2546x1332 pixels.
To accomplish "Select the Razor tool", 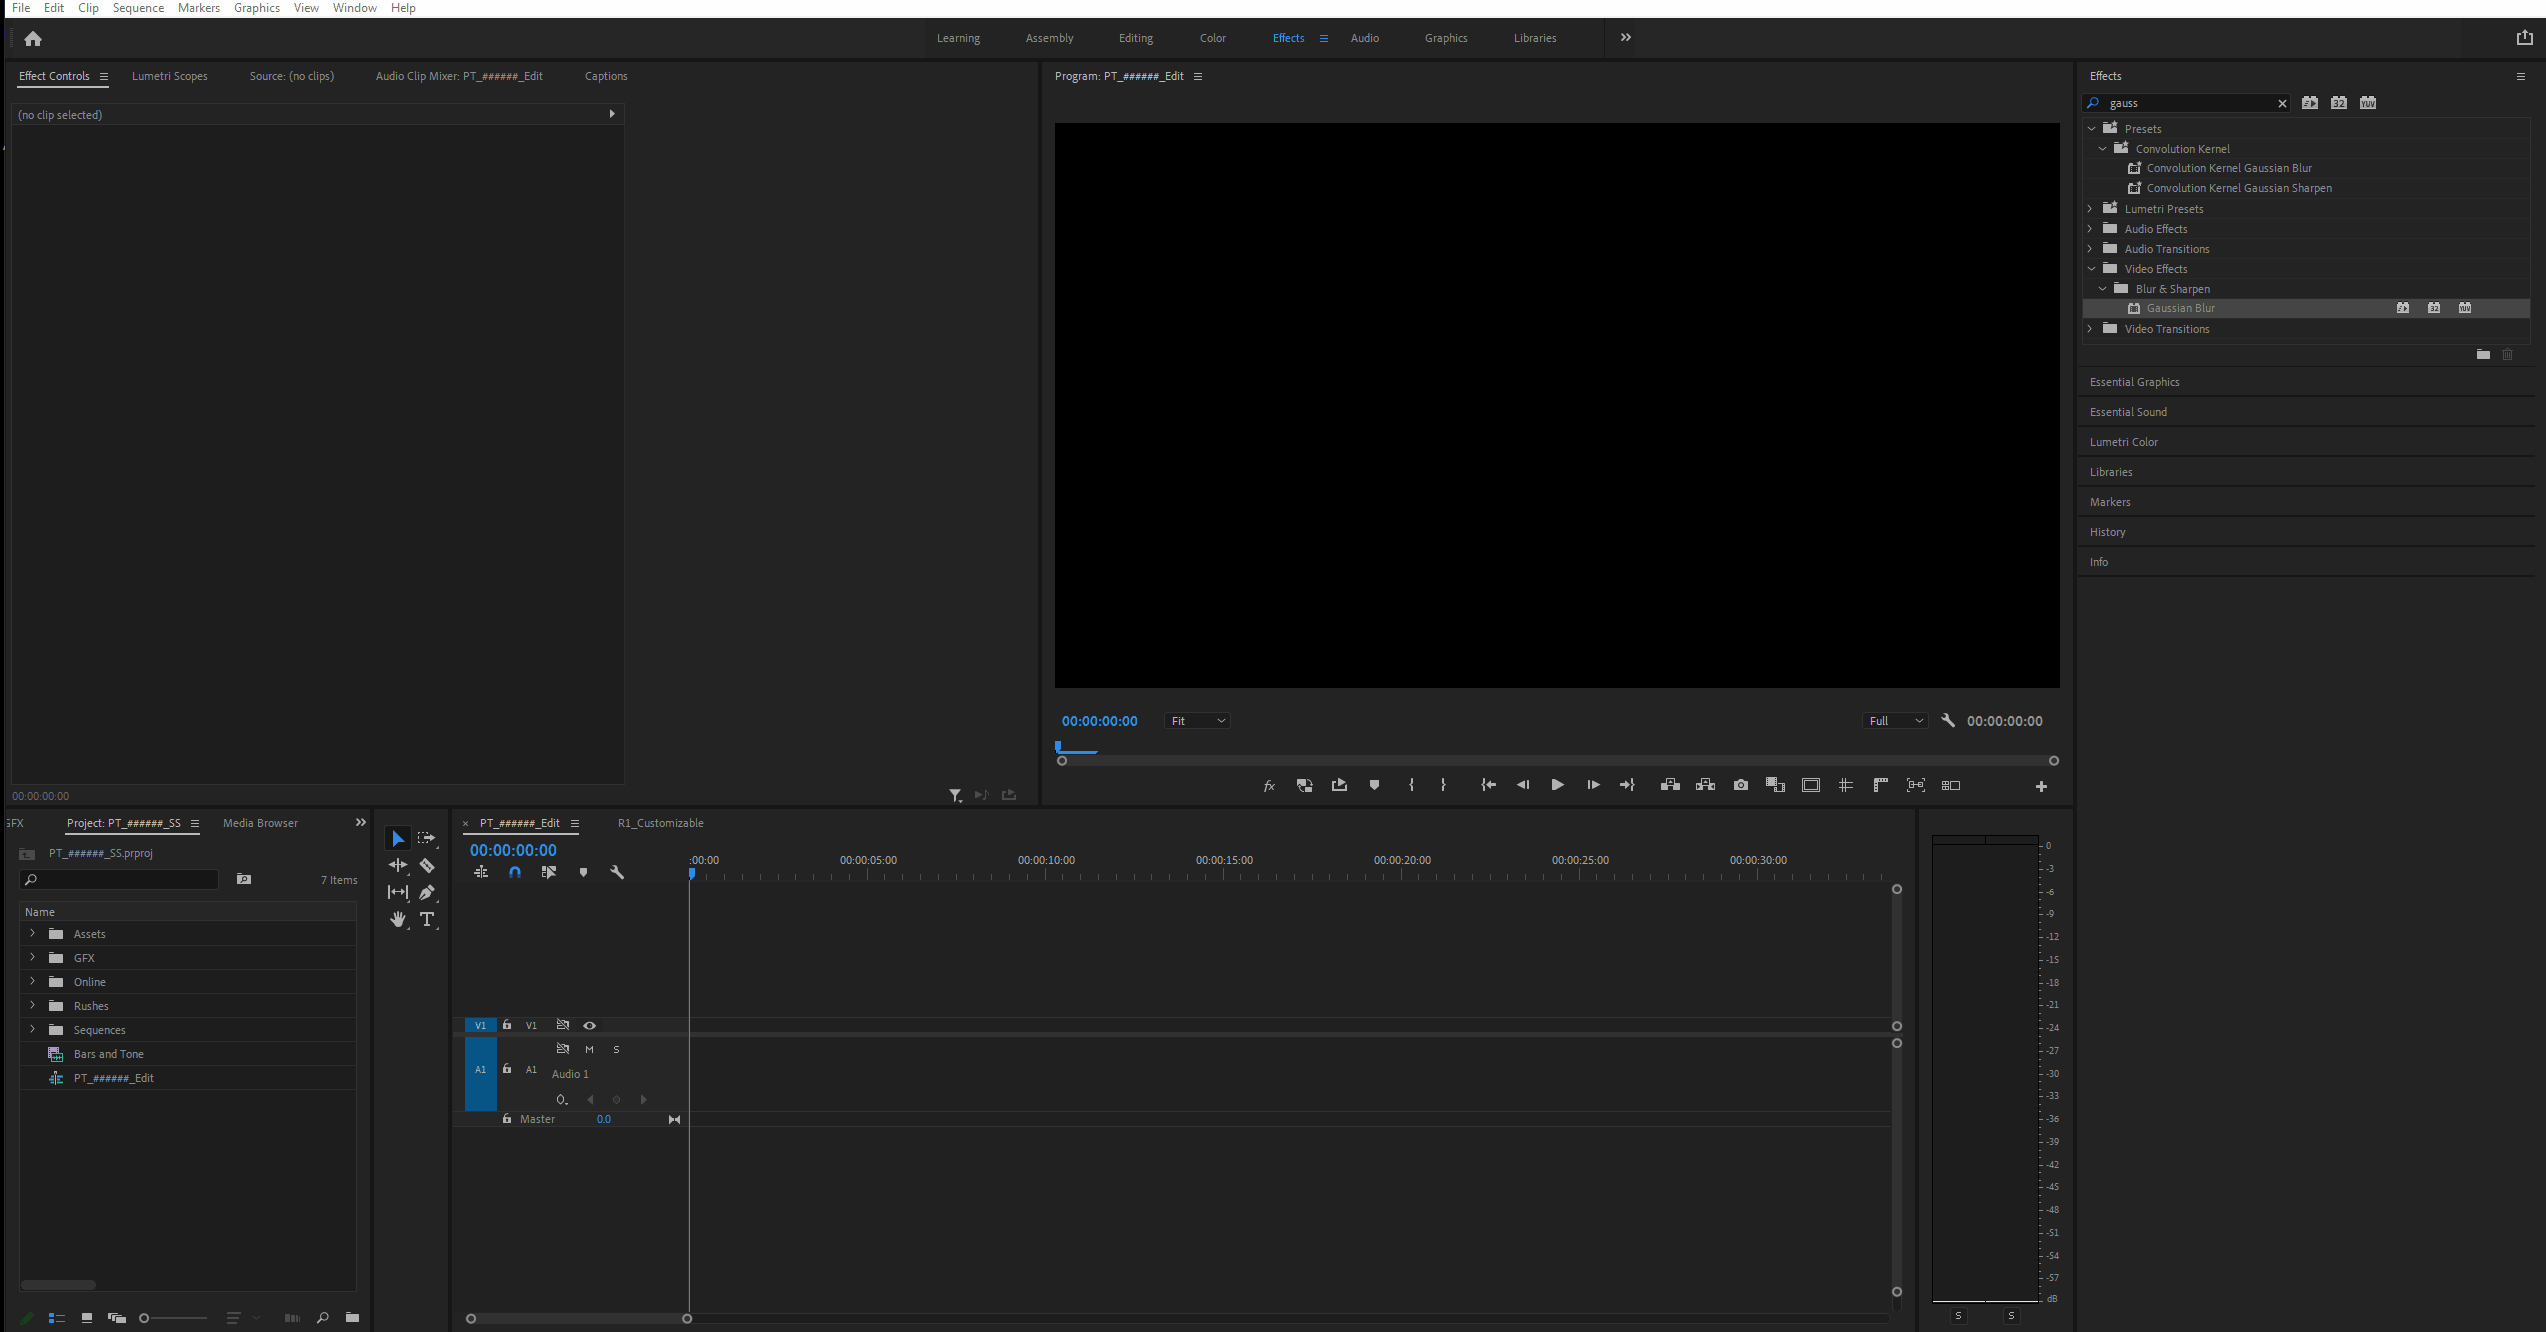I will (x=427, y=865).
